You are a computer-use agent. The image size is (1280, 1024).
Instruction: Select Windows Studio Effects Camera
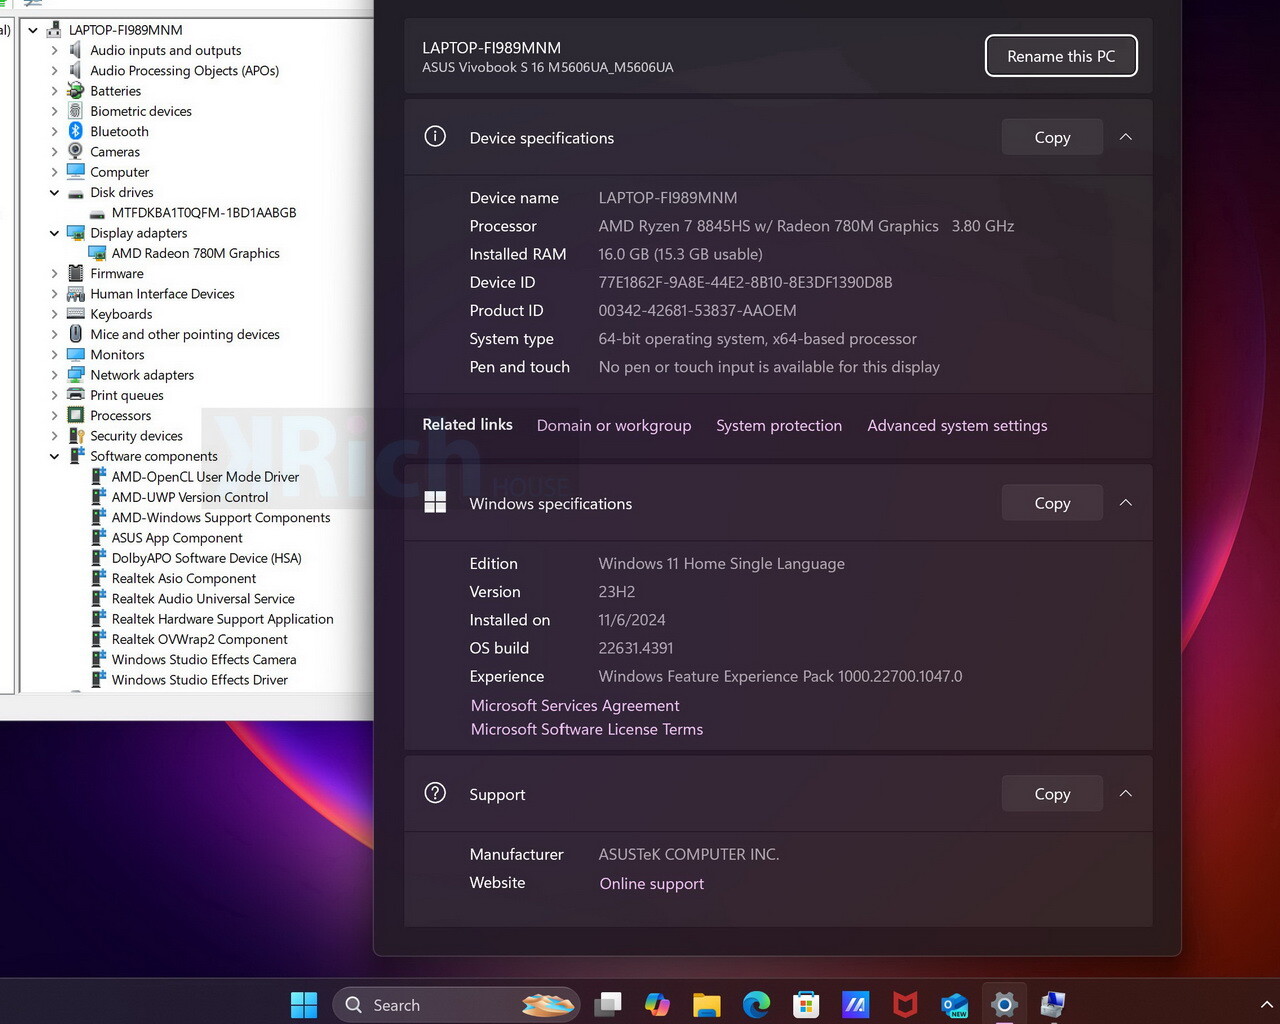point(204,660)
